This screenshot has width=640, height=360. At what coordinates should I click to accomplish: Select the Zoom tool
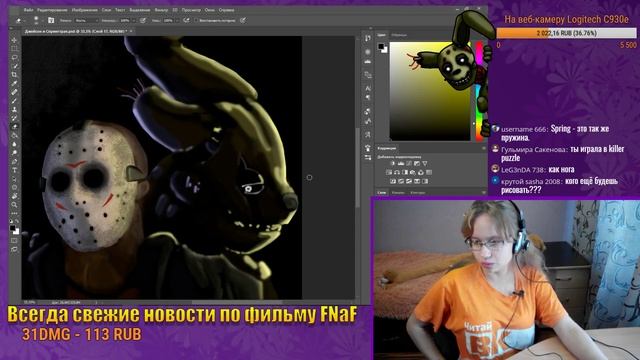click(x=14, y=204)
